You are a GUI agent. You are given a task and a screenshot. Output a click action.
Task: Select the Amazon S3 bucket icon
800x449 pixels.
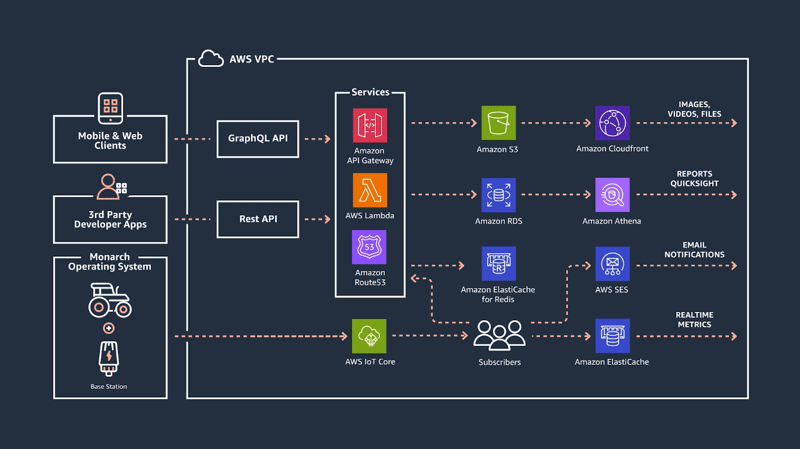click(x=498, y=123)
